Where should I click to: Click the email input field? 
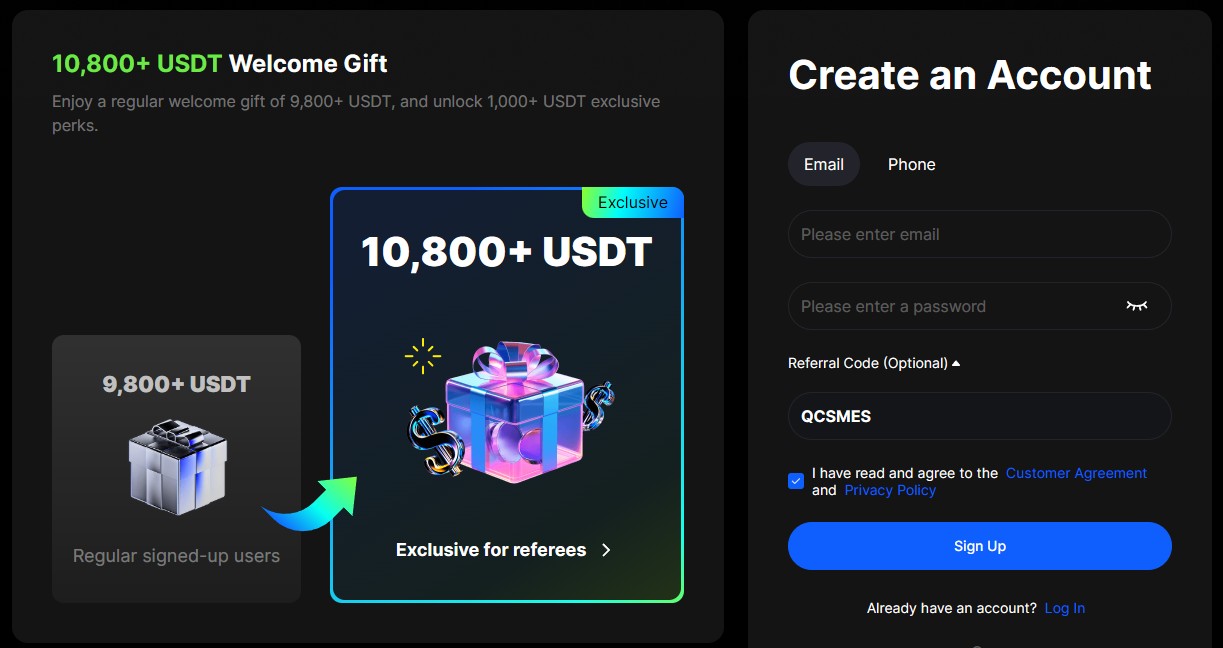click(x=980, y=234)
